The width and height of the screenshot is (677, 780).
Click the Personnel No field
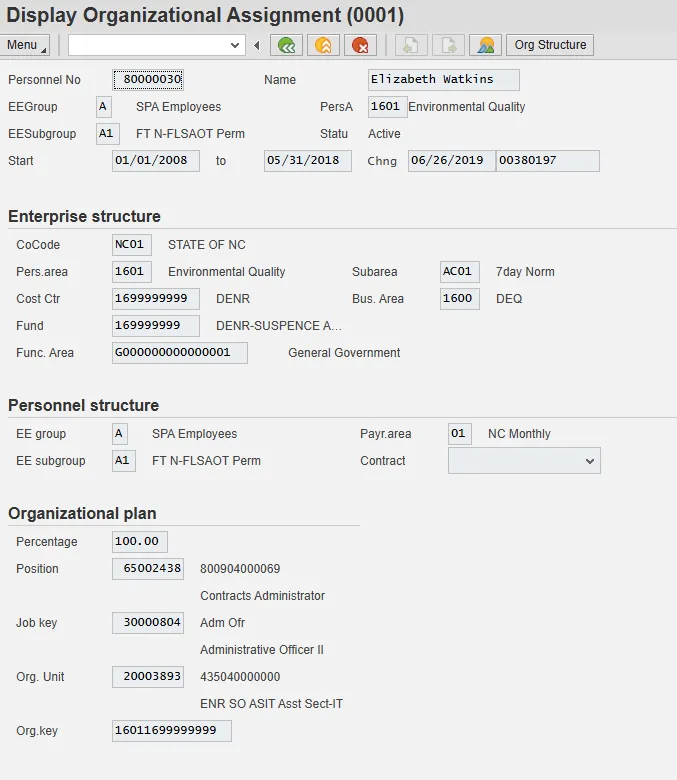coord(148,80)
